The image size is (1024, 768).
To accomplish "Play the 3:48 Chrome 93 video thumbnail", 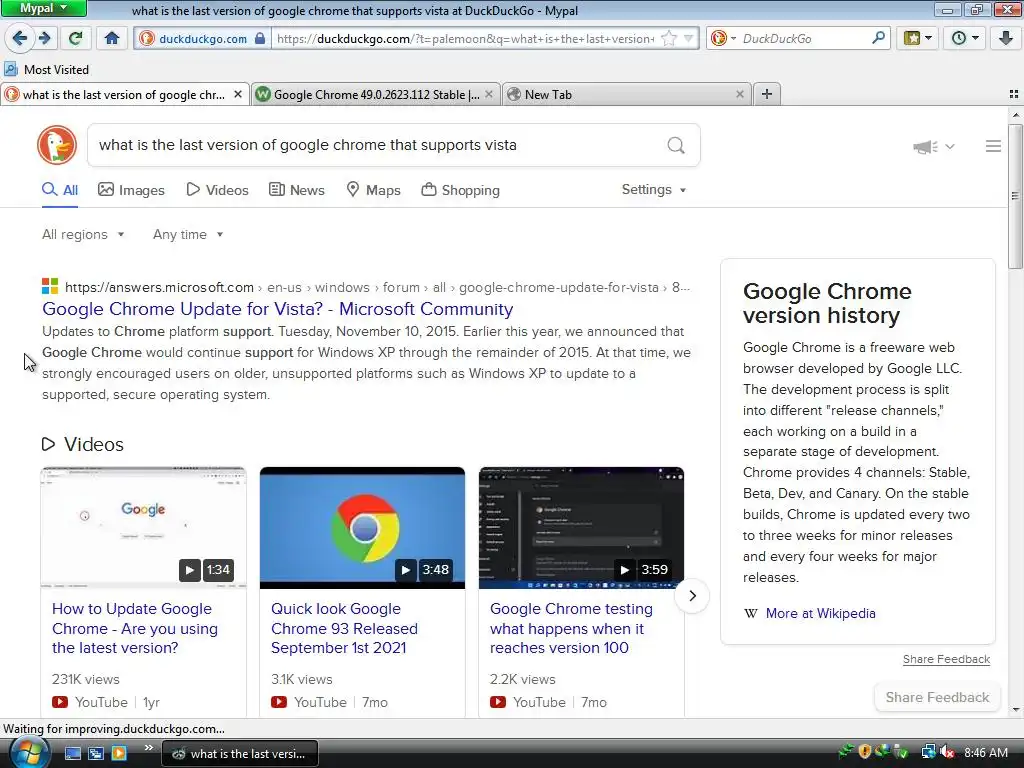I will tap(362, 528).
